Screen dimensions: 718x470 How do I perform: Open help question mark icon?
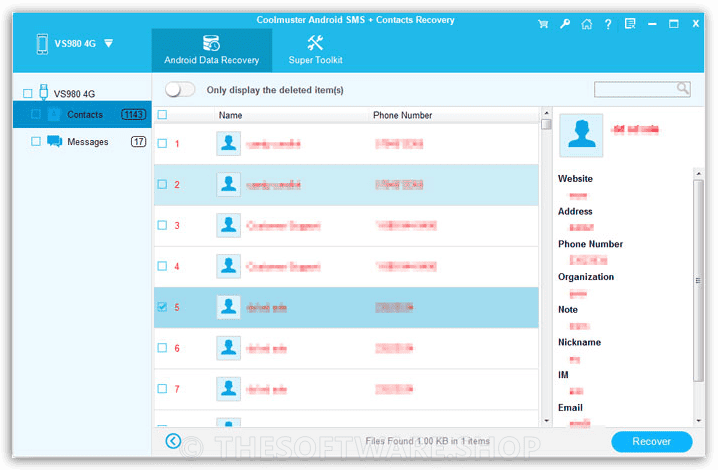[608, 24]
